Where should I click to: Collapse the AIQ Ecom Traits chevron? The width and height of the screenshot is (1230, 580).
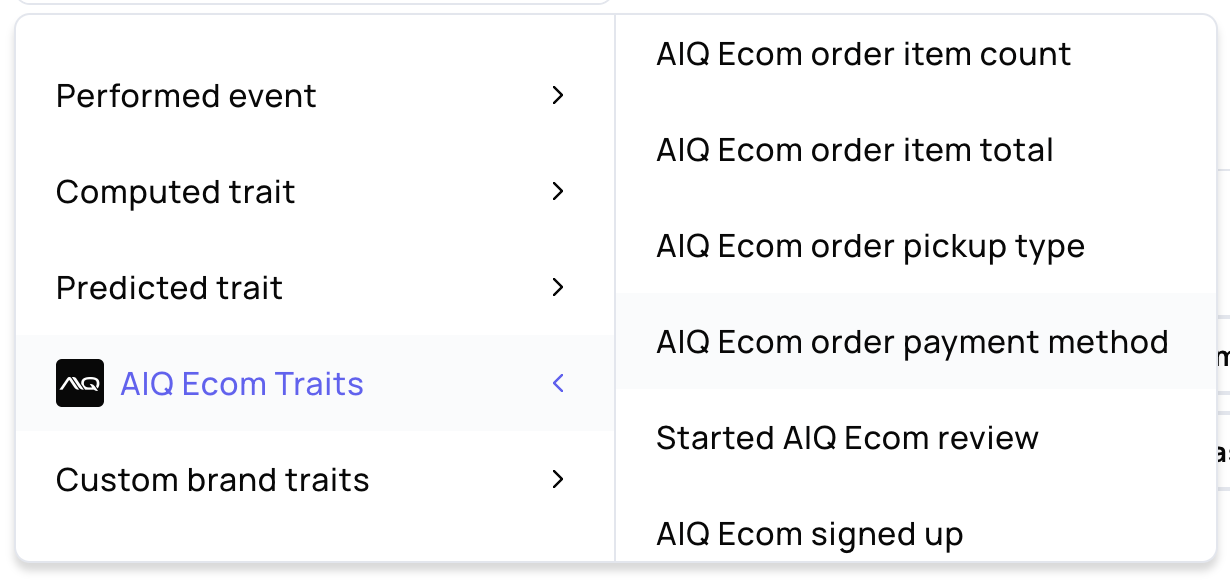pyautogui.click(x=558, y=383)
